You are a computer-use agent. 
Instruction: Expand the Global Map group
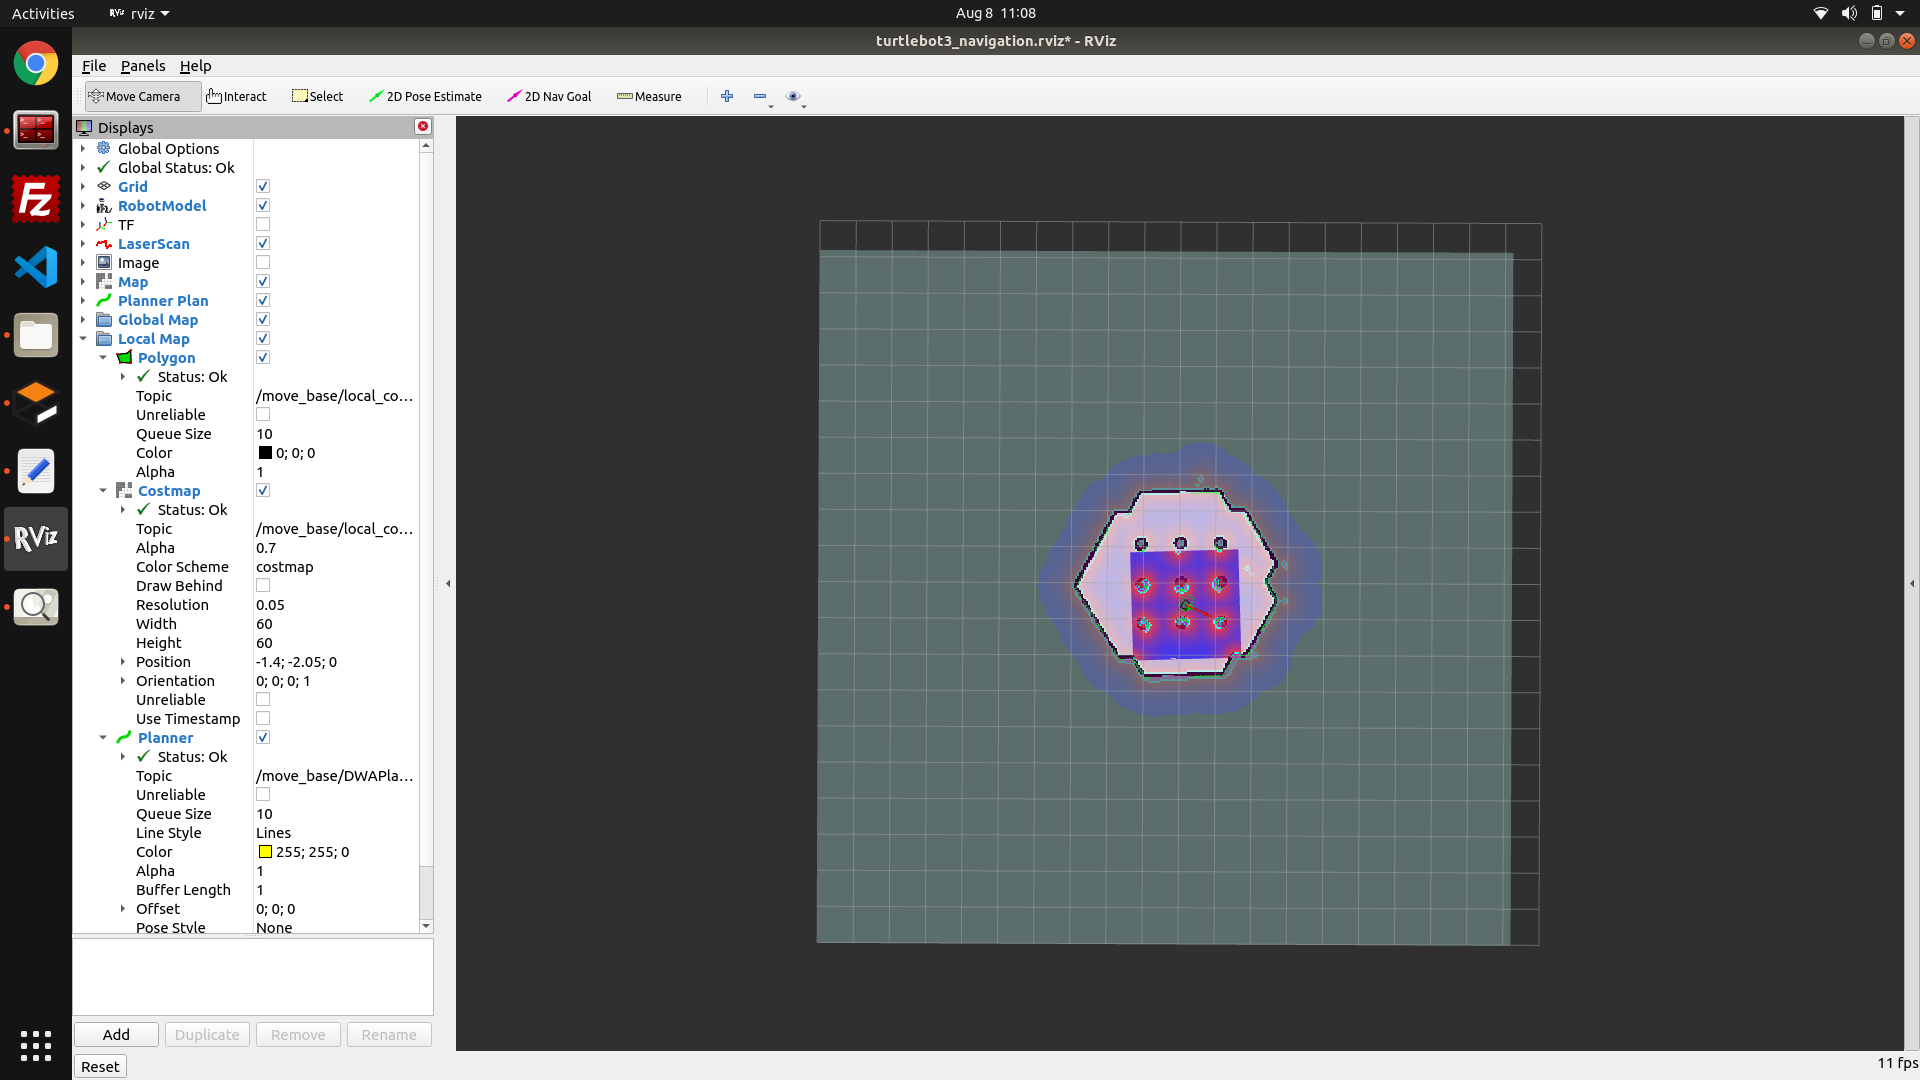coord(83,319)
